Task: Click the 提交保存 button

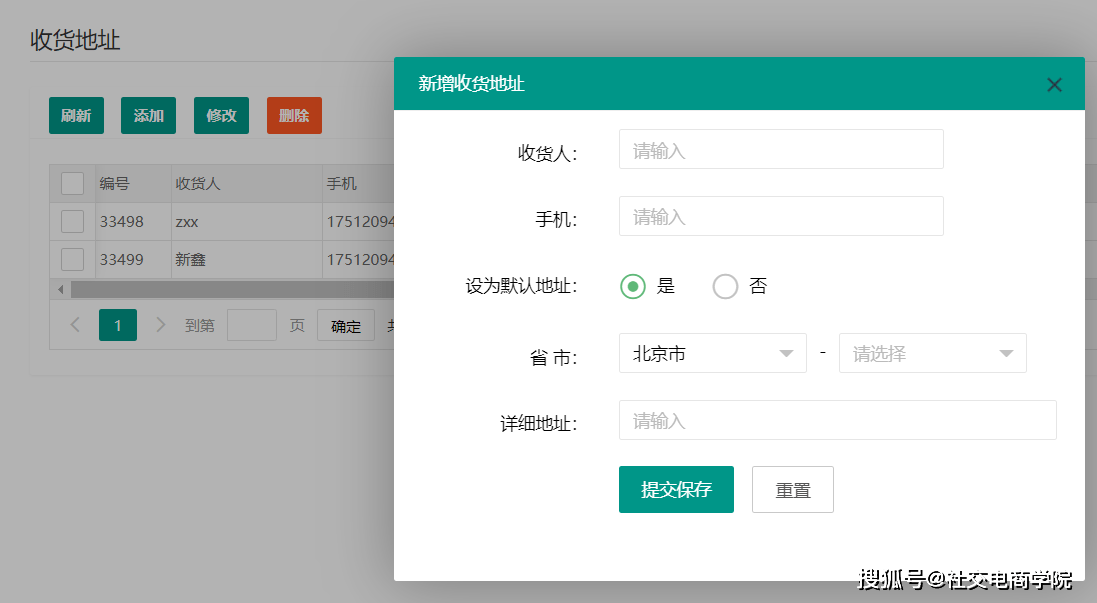Action: (x=676, y=490)
